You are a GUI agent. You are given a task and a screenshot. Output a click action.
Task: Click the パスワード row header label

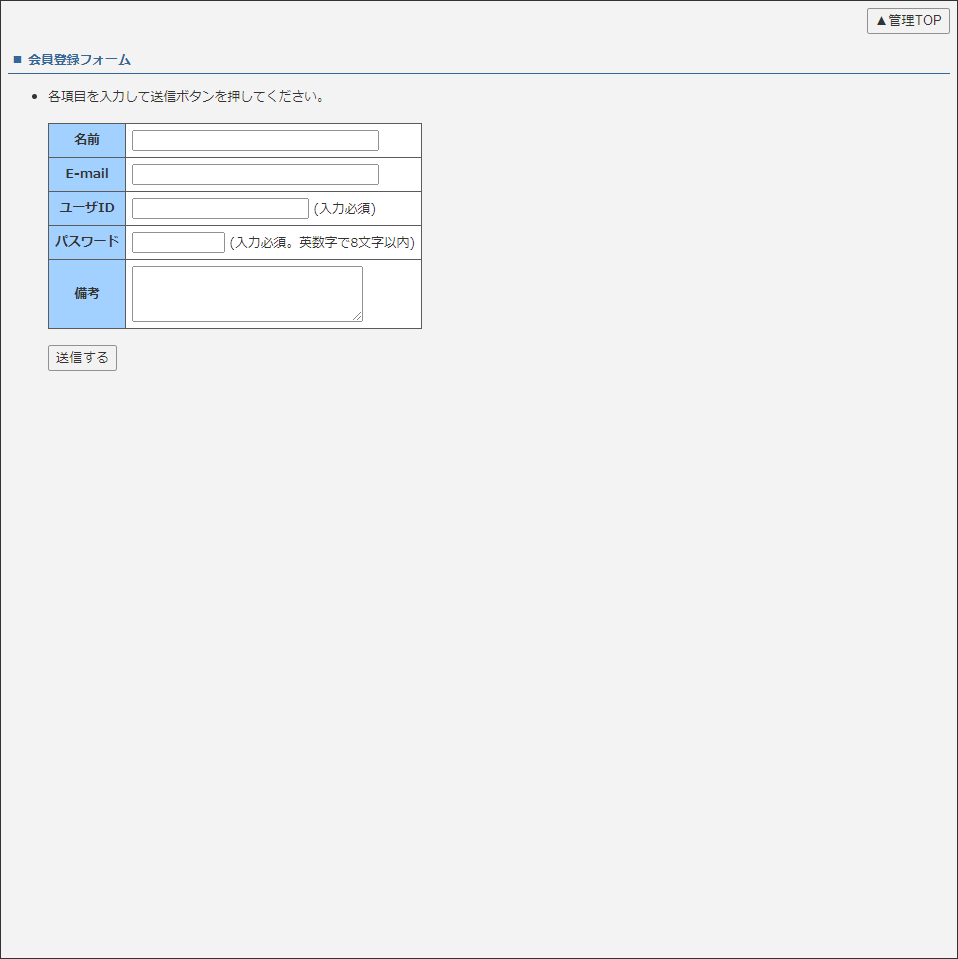[86, 241]
